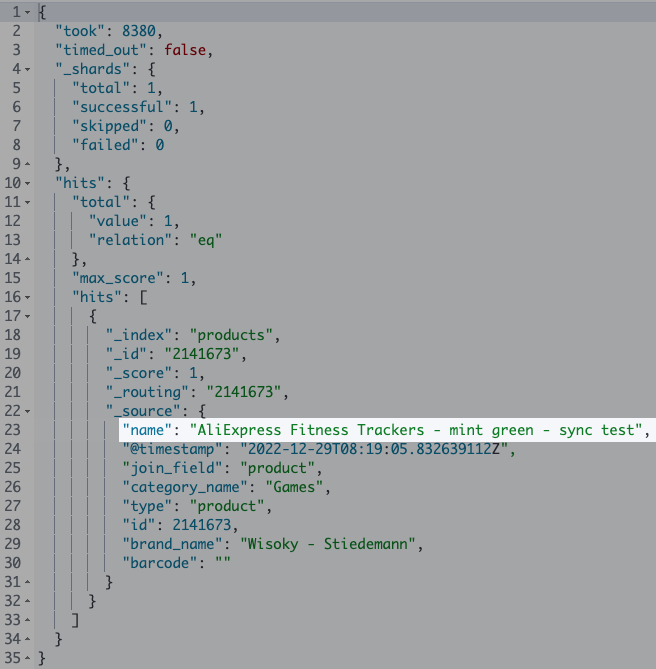Select the "products" index value
Viewport: 656px width, 669px height.
pos(231,335)
